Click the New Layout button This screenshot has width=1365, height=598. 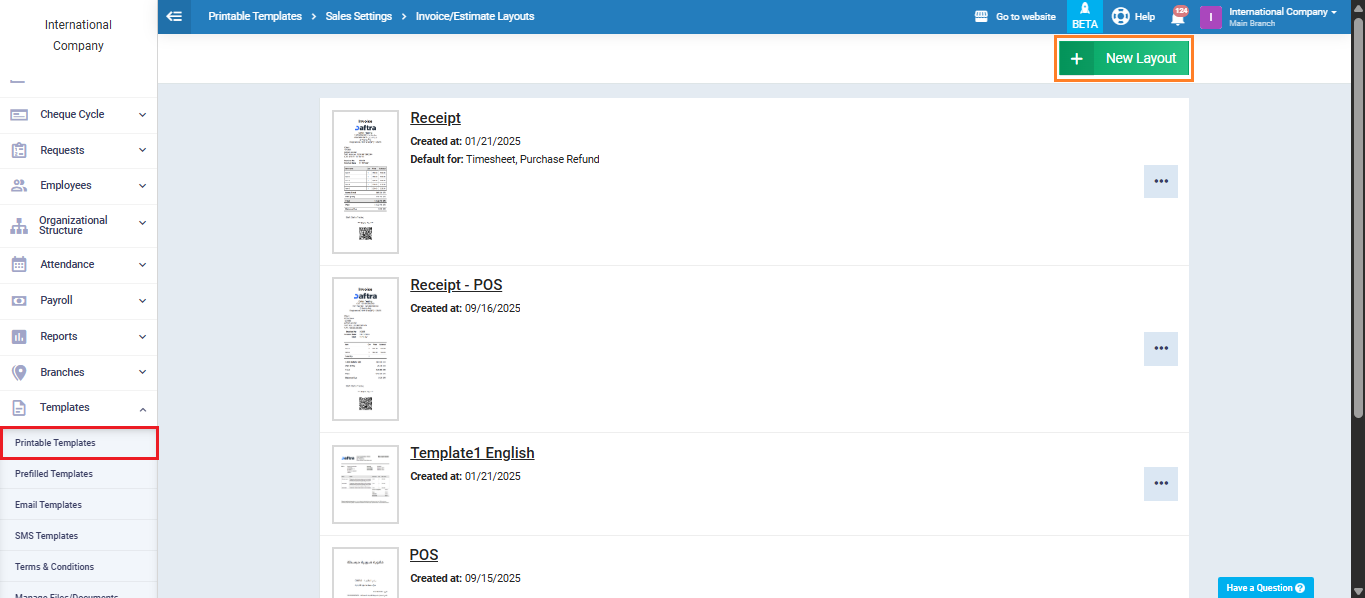pos(1124,59)
